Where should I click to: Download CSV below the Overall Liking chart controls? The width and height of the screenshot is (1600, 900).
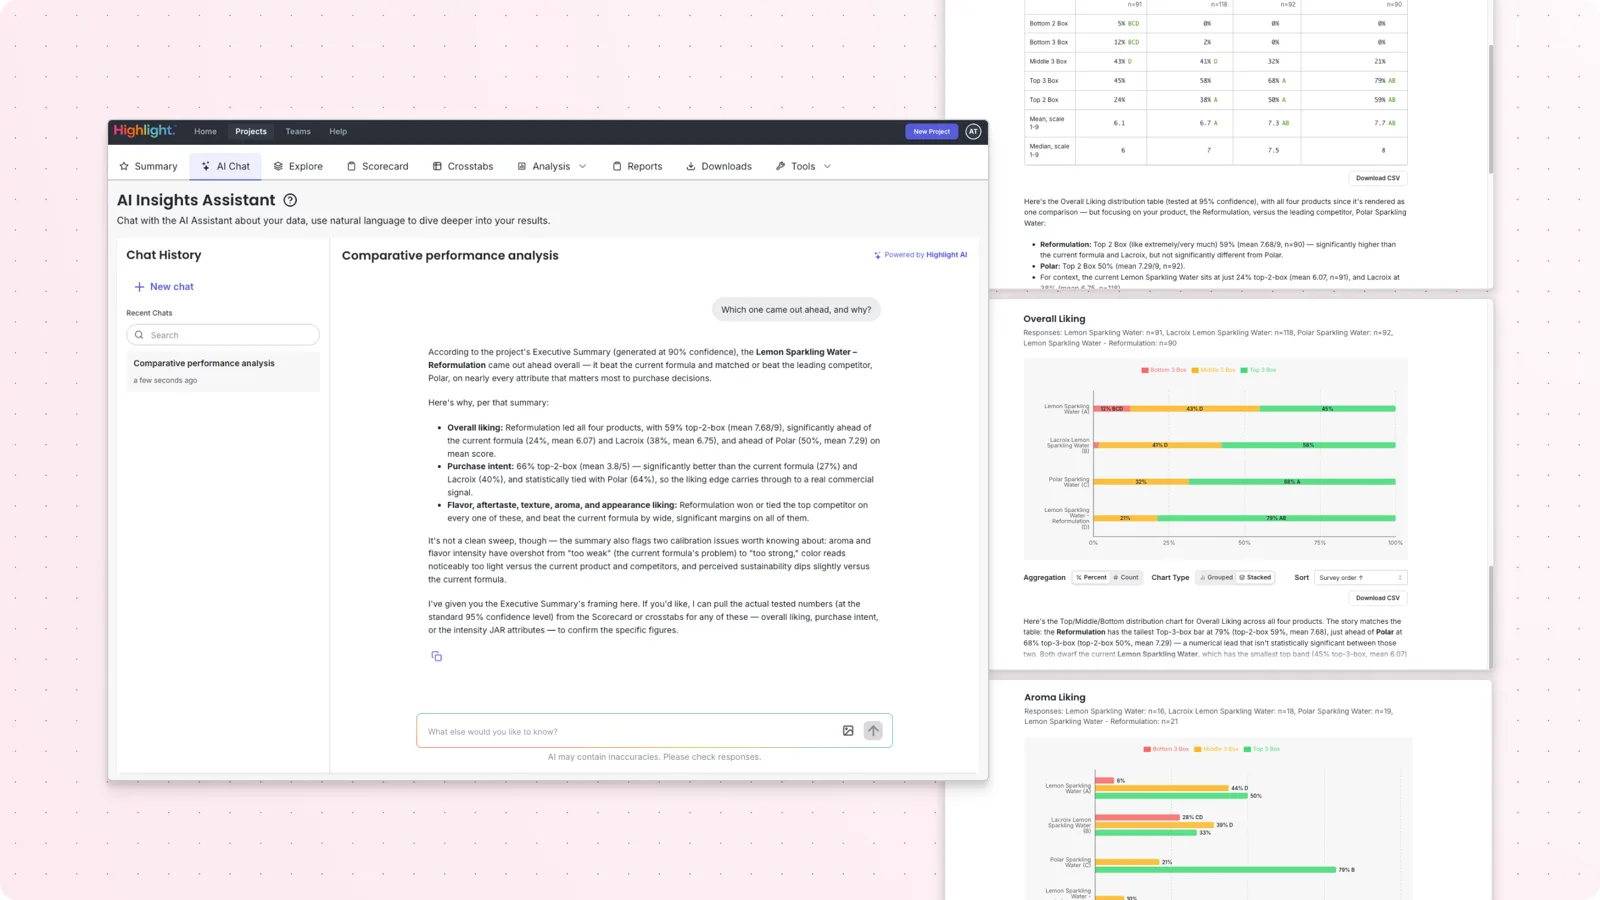1378,598
